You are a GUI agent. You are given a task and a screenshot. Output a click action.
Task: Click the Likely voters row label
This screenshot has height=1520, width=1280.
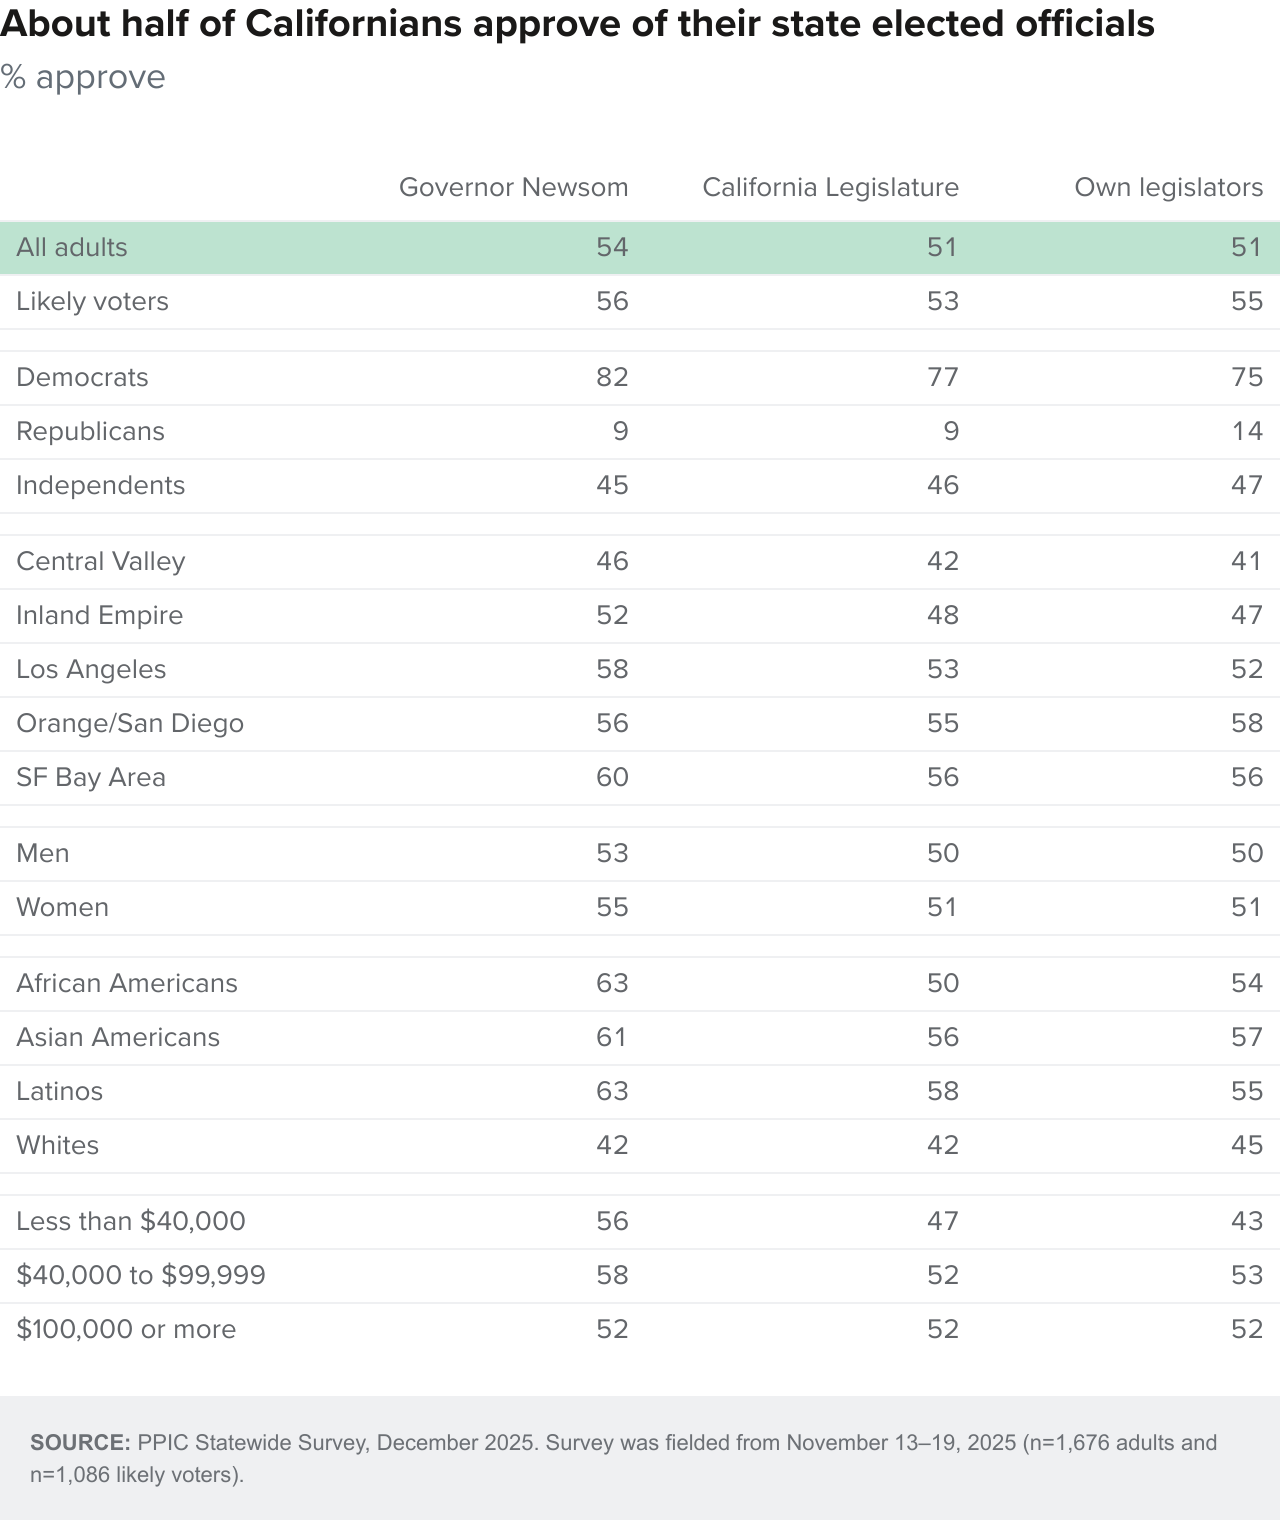tap(92, 301)
